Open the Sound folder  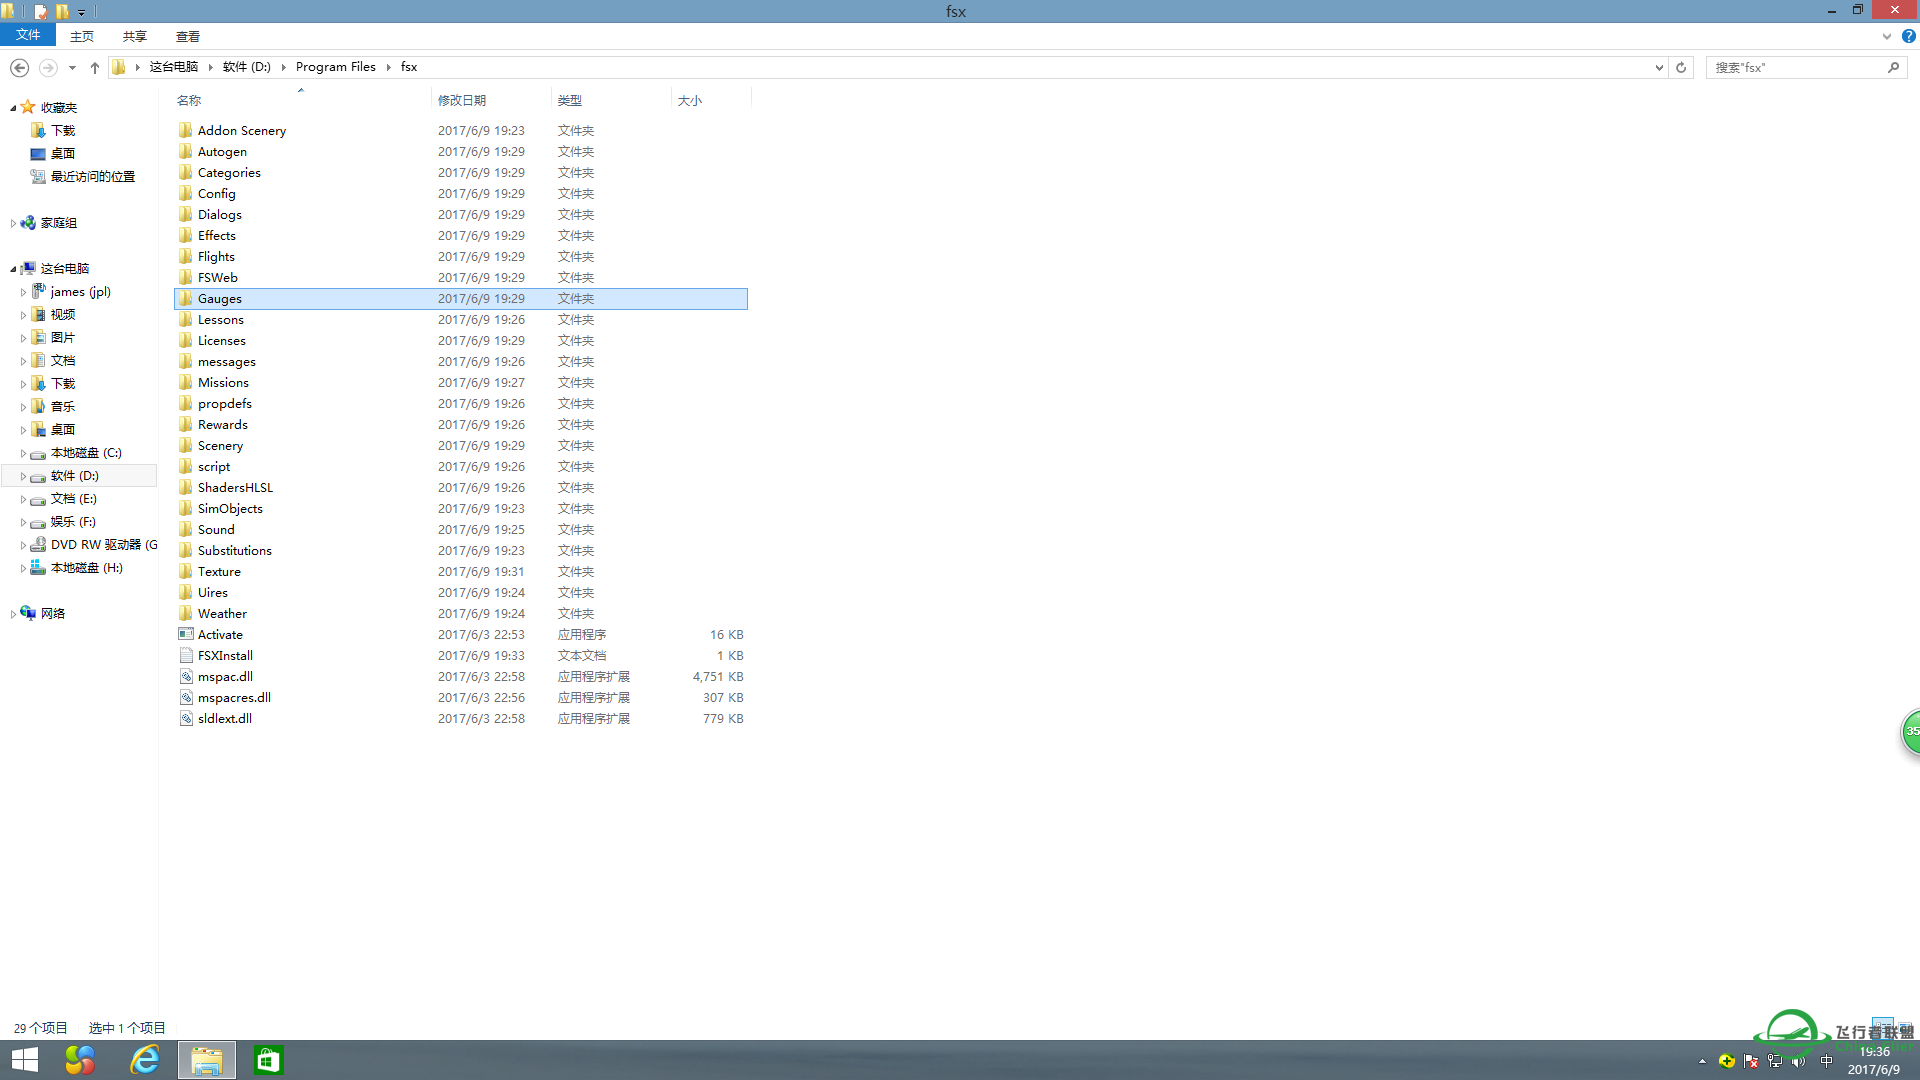(x=215, y=529)
